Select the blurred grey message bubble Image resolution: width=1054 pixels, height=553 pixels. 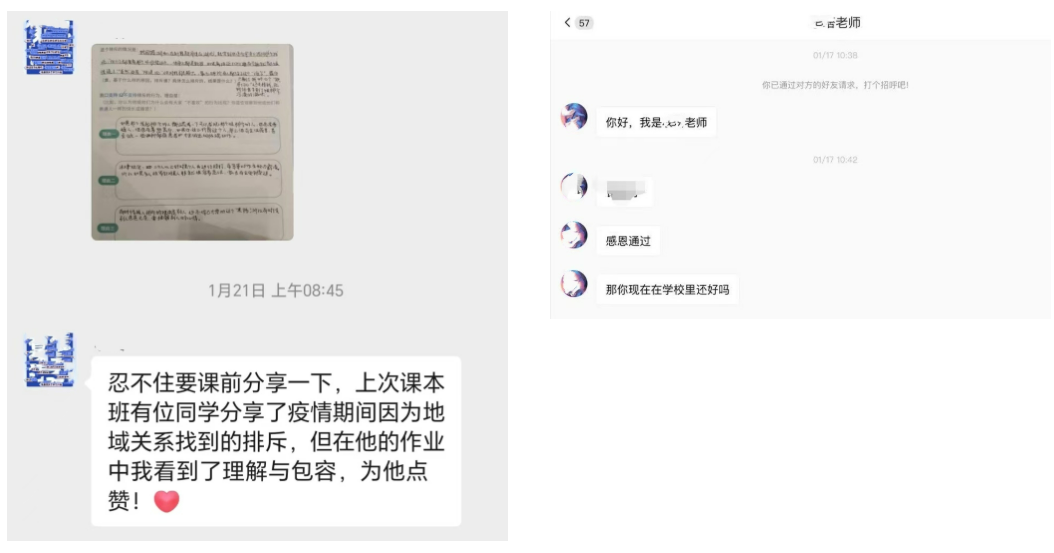(625, 191)
